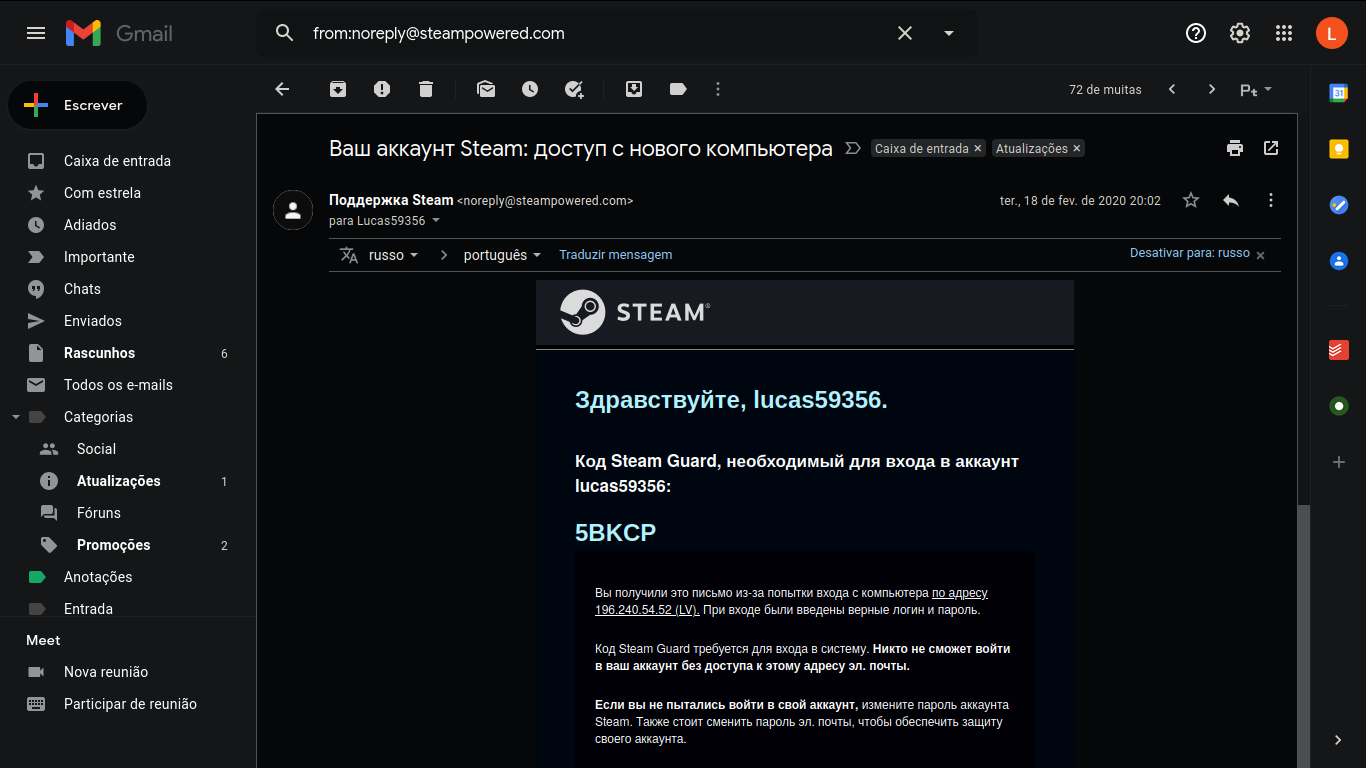The height and width of the screenshot is (768, 1366).
Task: Open the Settings gear
Action: tap(1240, 33)
